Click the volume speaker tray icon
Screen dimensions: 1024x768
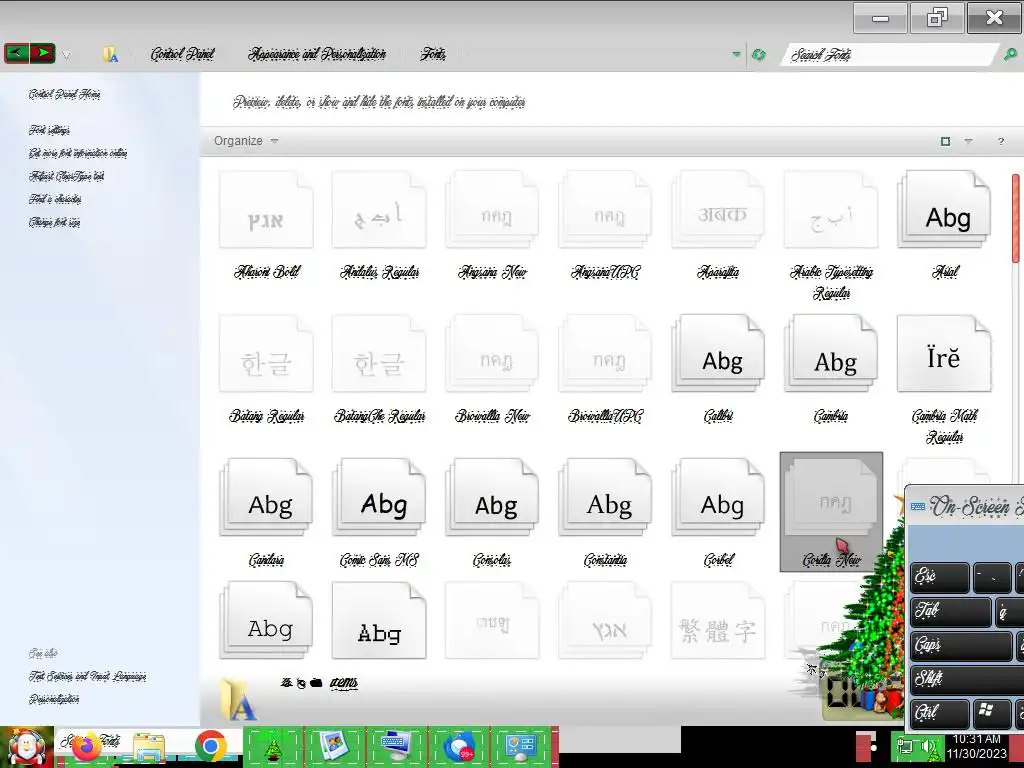[x=928, y=746]
